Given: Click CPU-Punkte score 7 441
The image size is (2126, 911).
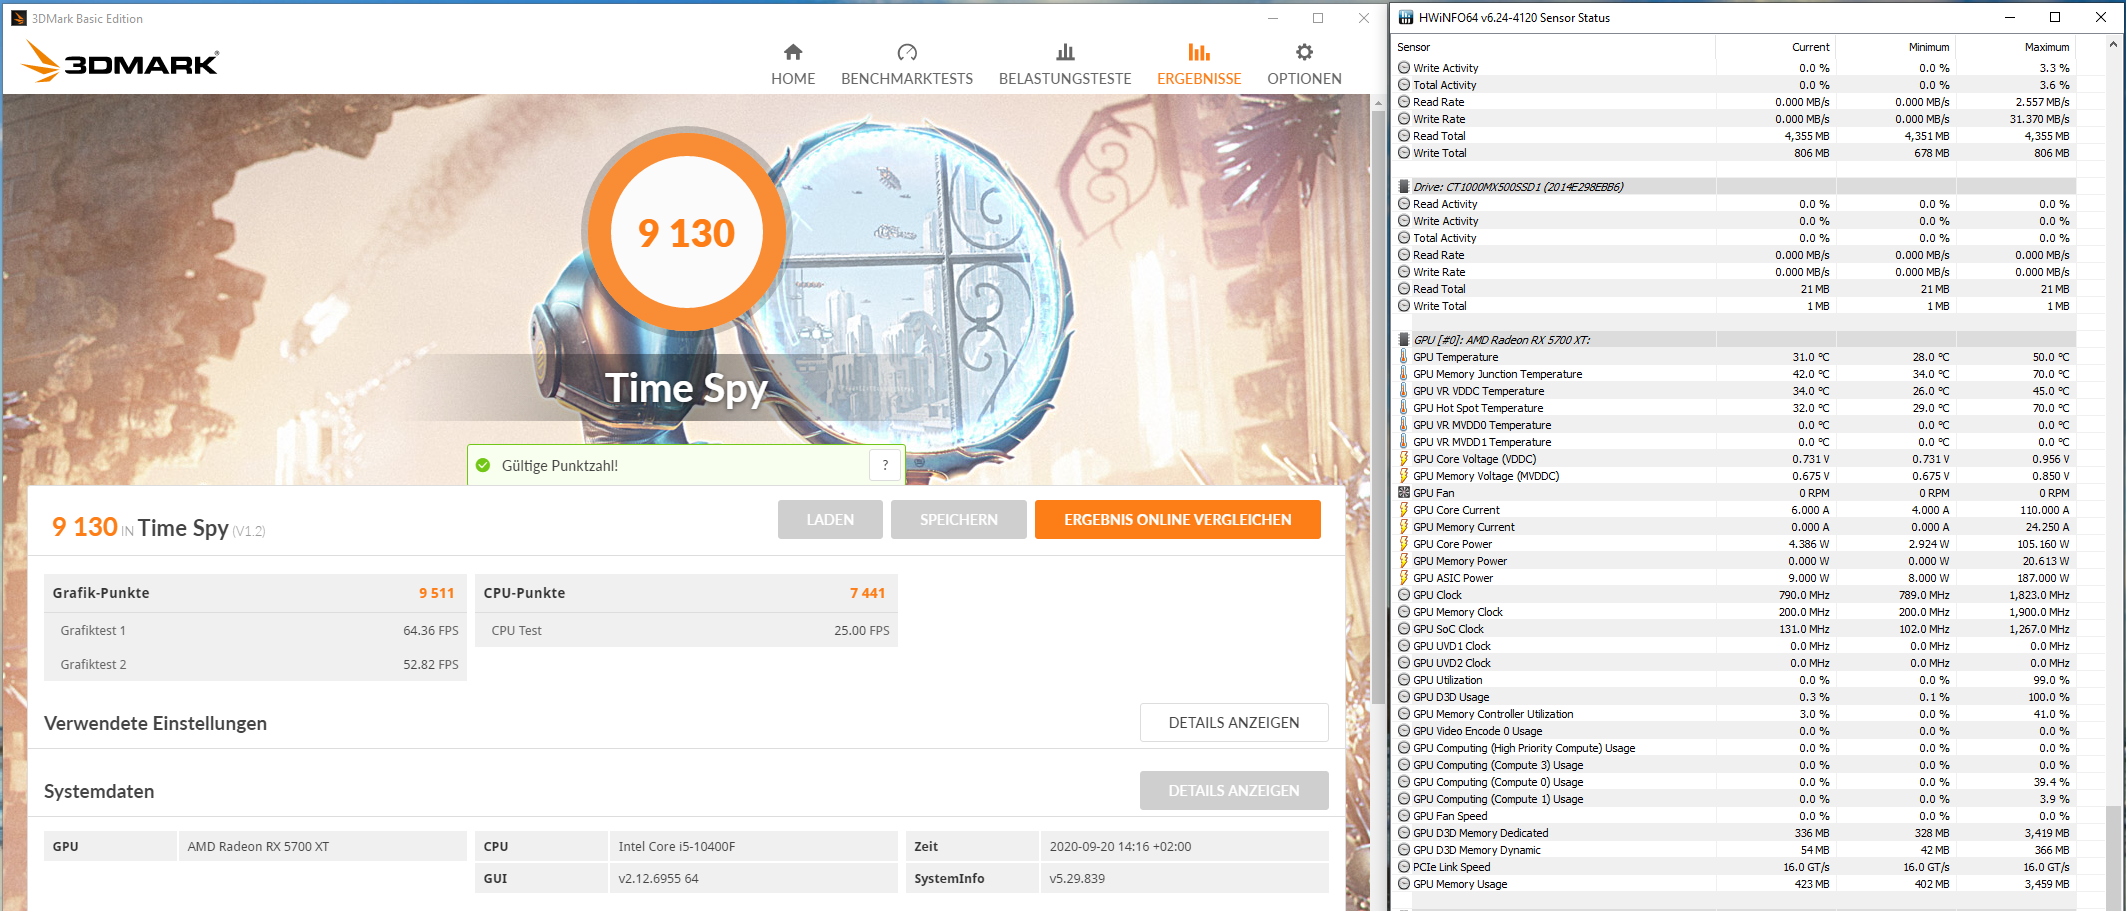Looking at the screenshot, I should 867,593.
